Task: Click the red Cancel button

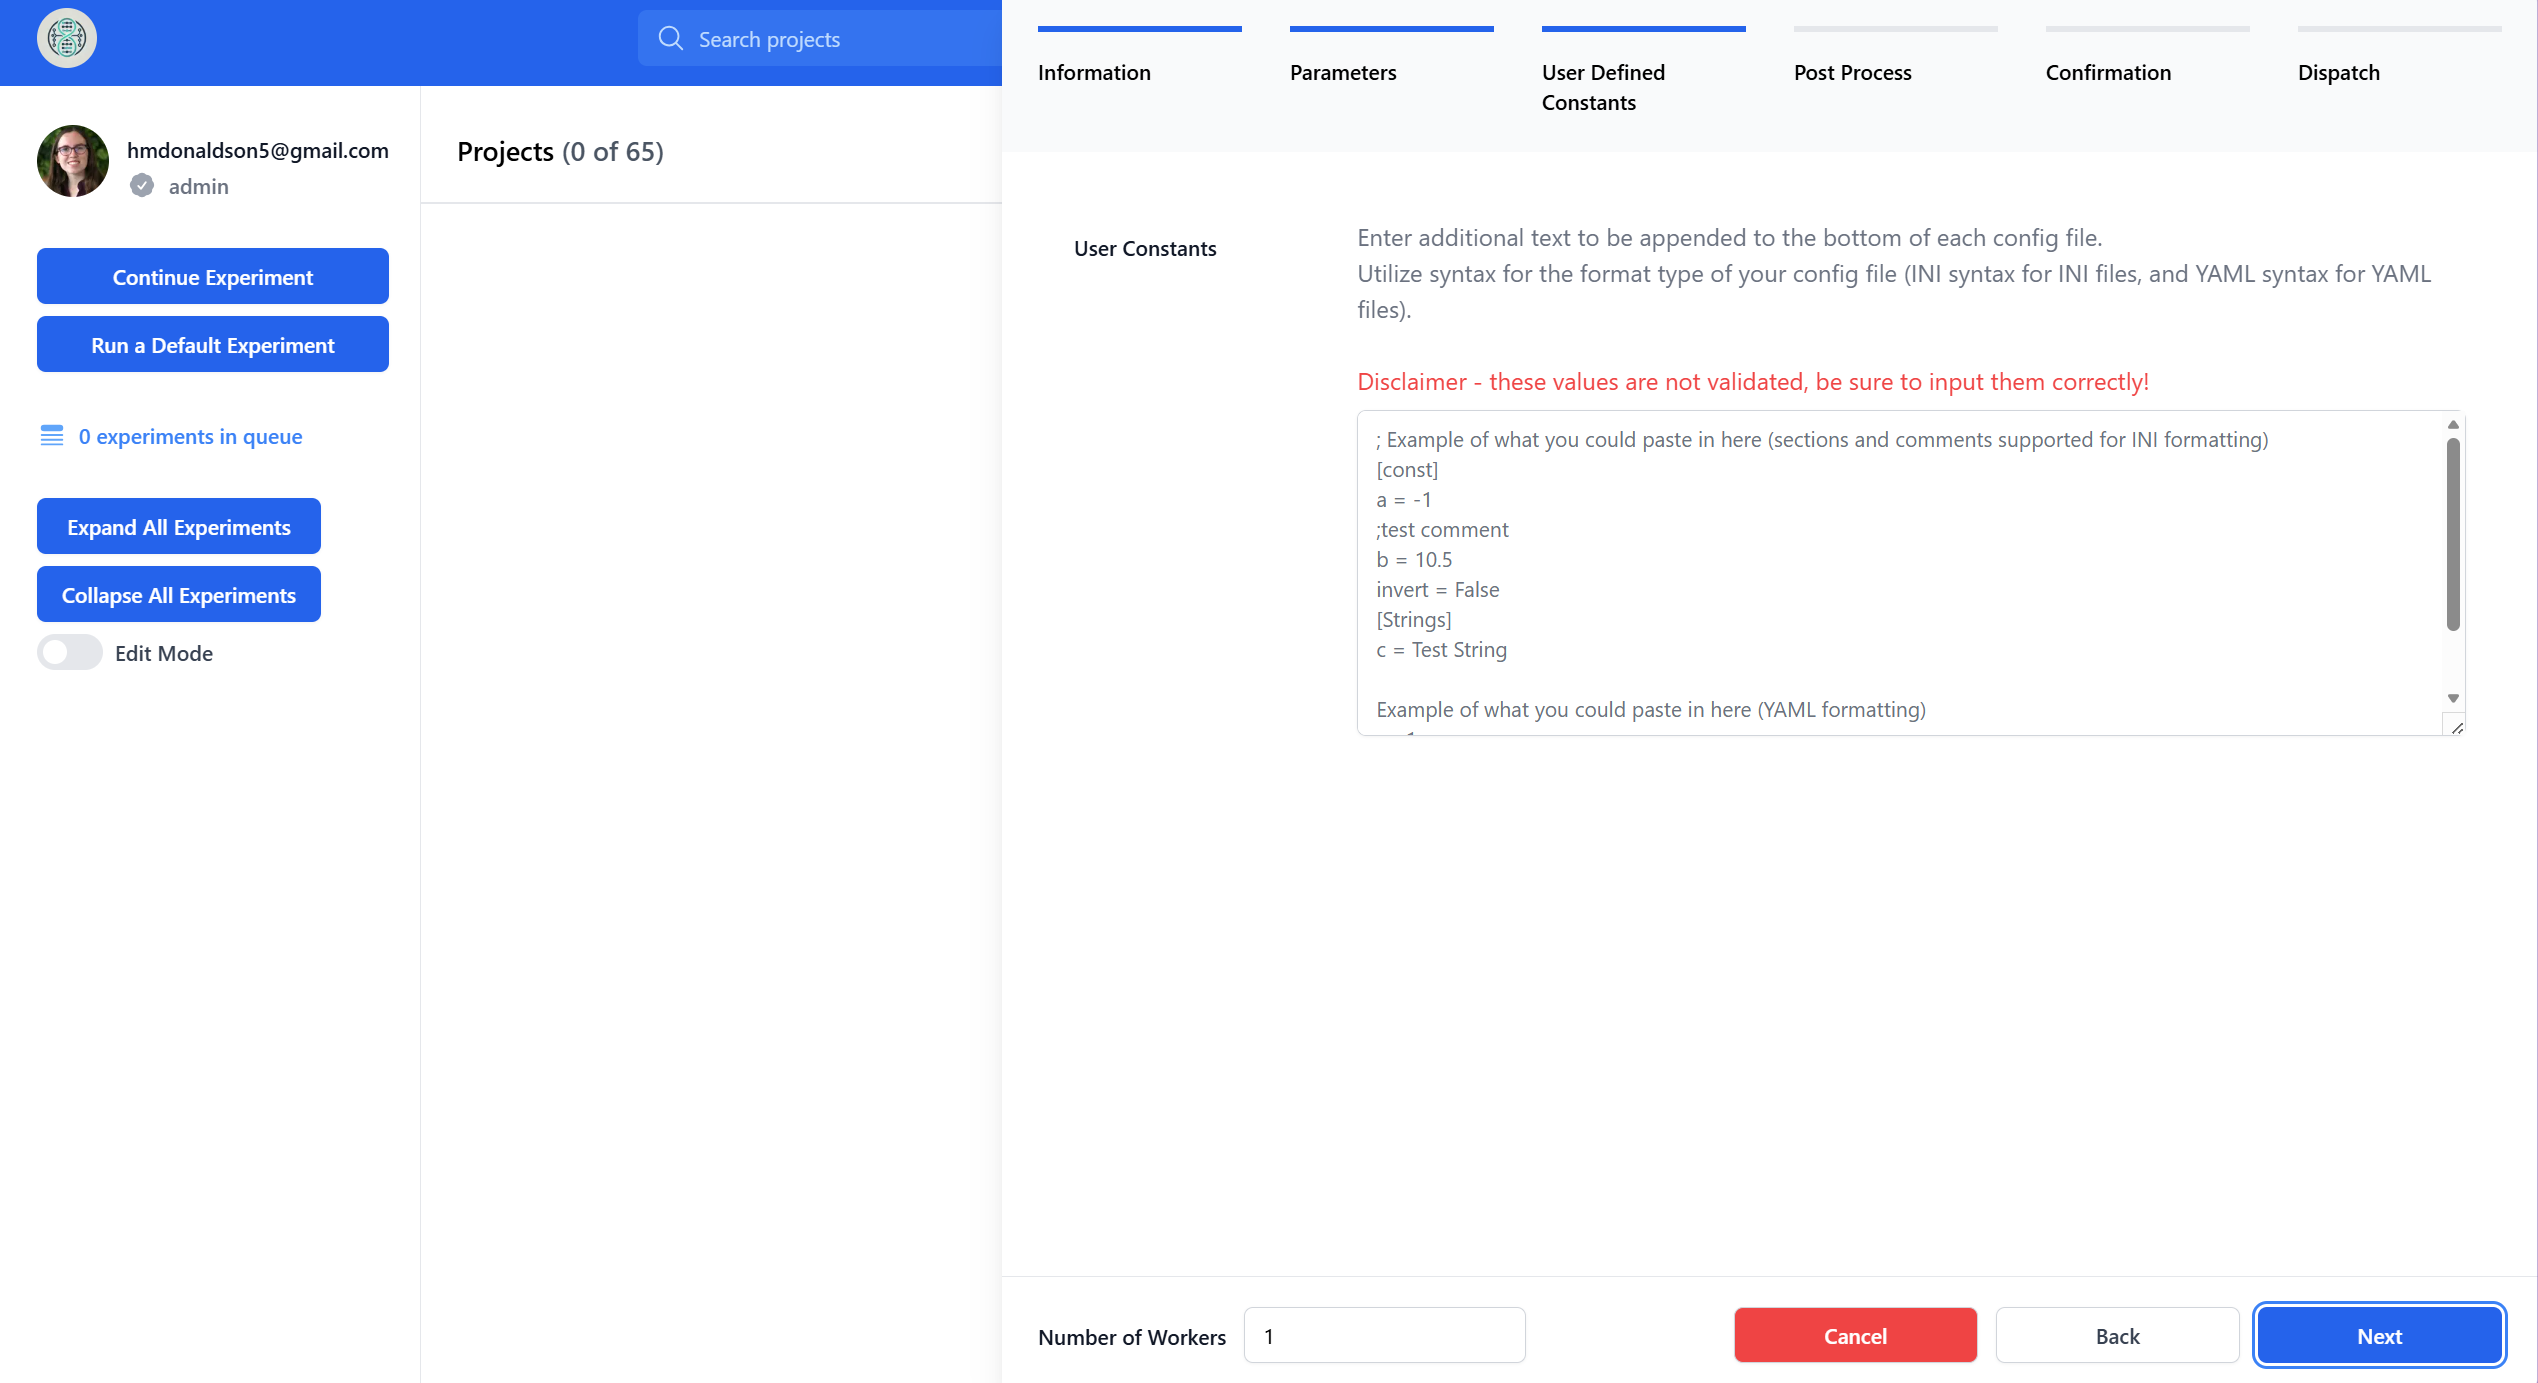Action: pos(1856,1336)
